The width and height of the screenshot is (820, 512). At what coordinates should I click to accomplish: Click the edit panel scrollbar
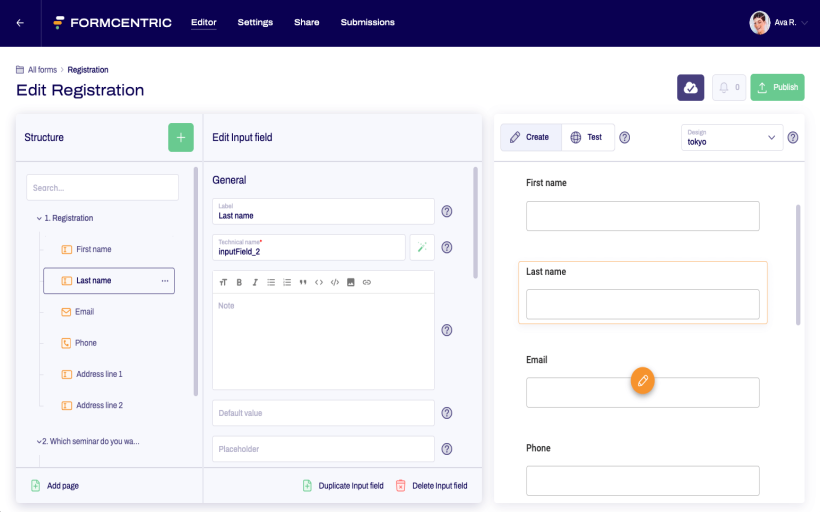(x=475, y=223)
